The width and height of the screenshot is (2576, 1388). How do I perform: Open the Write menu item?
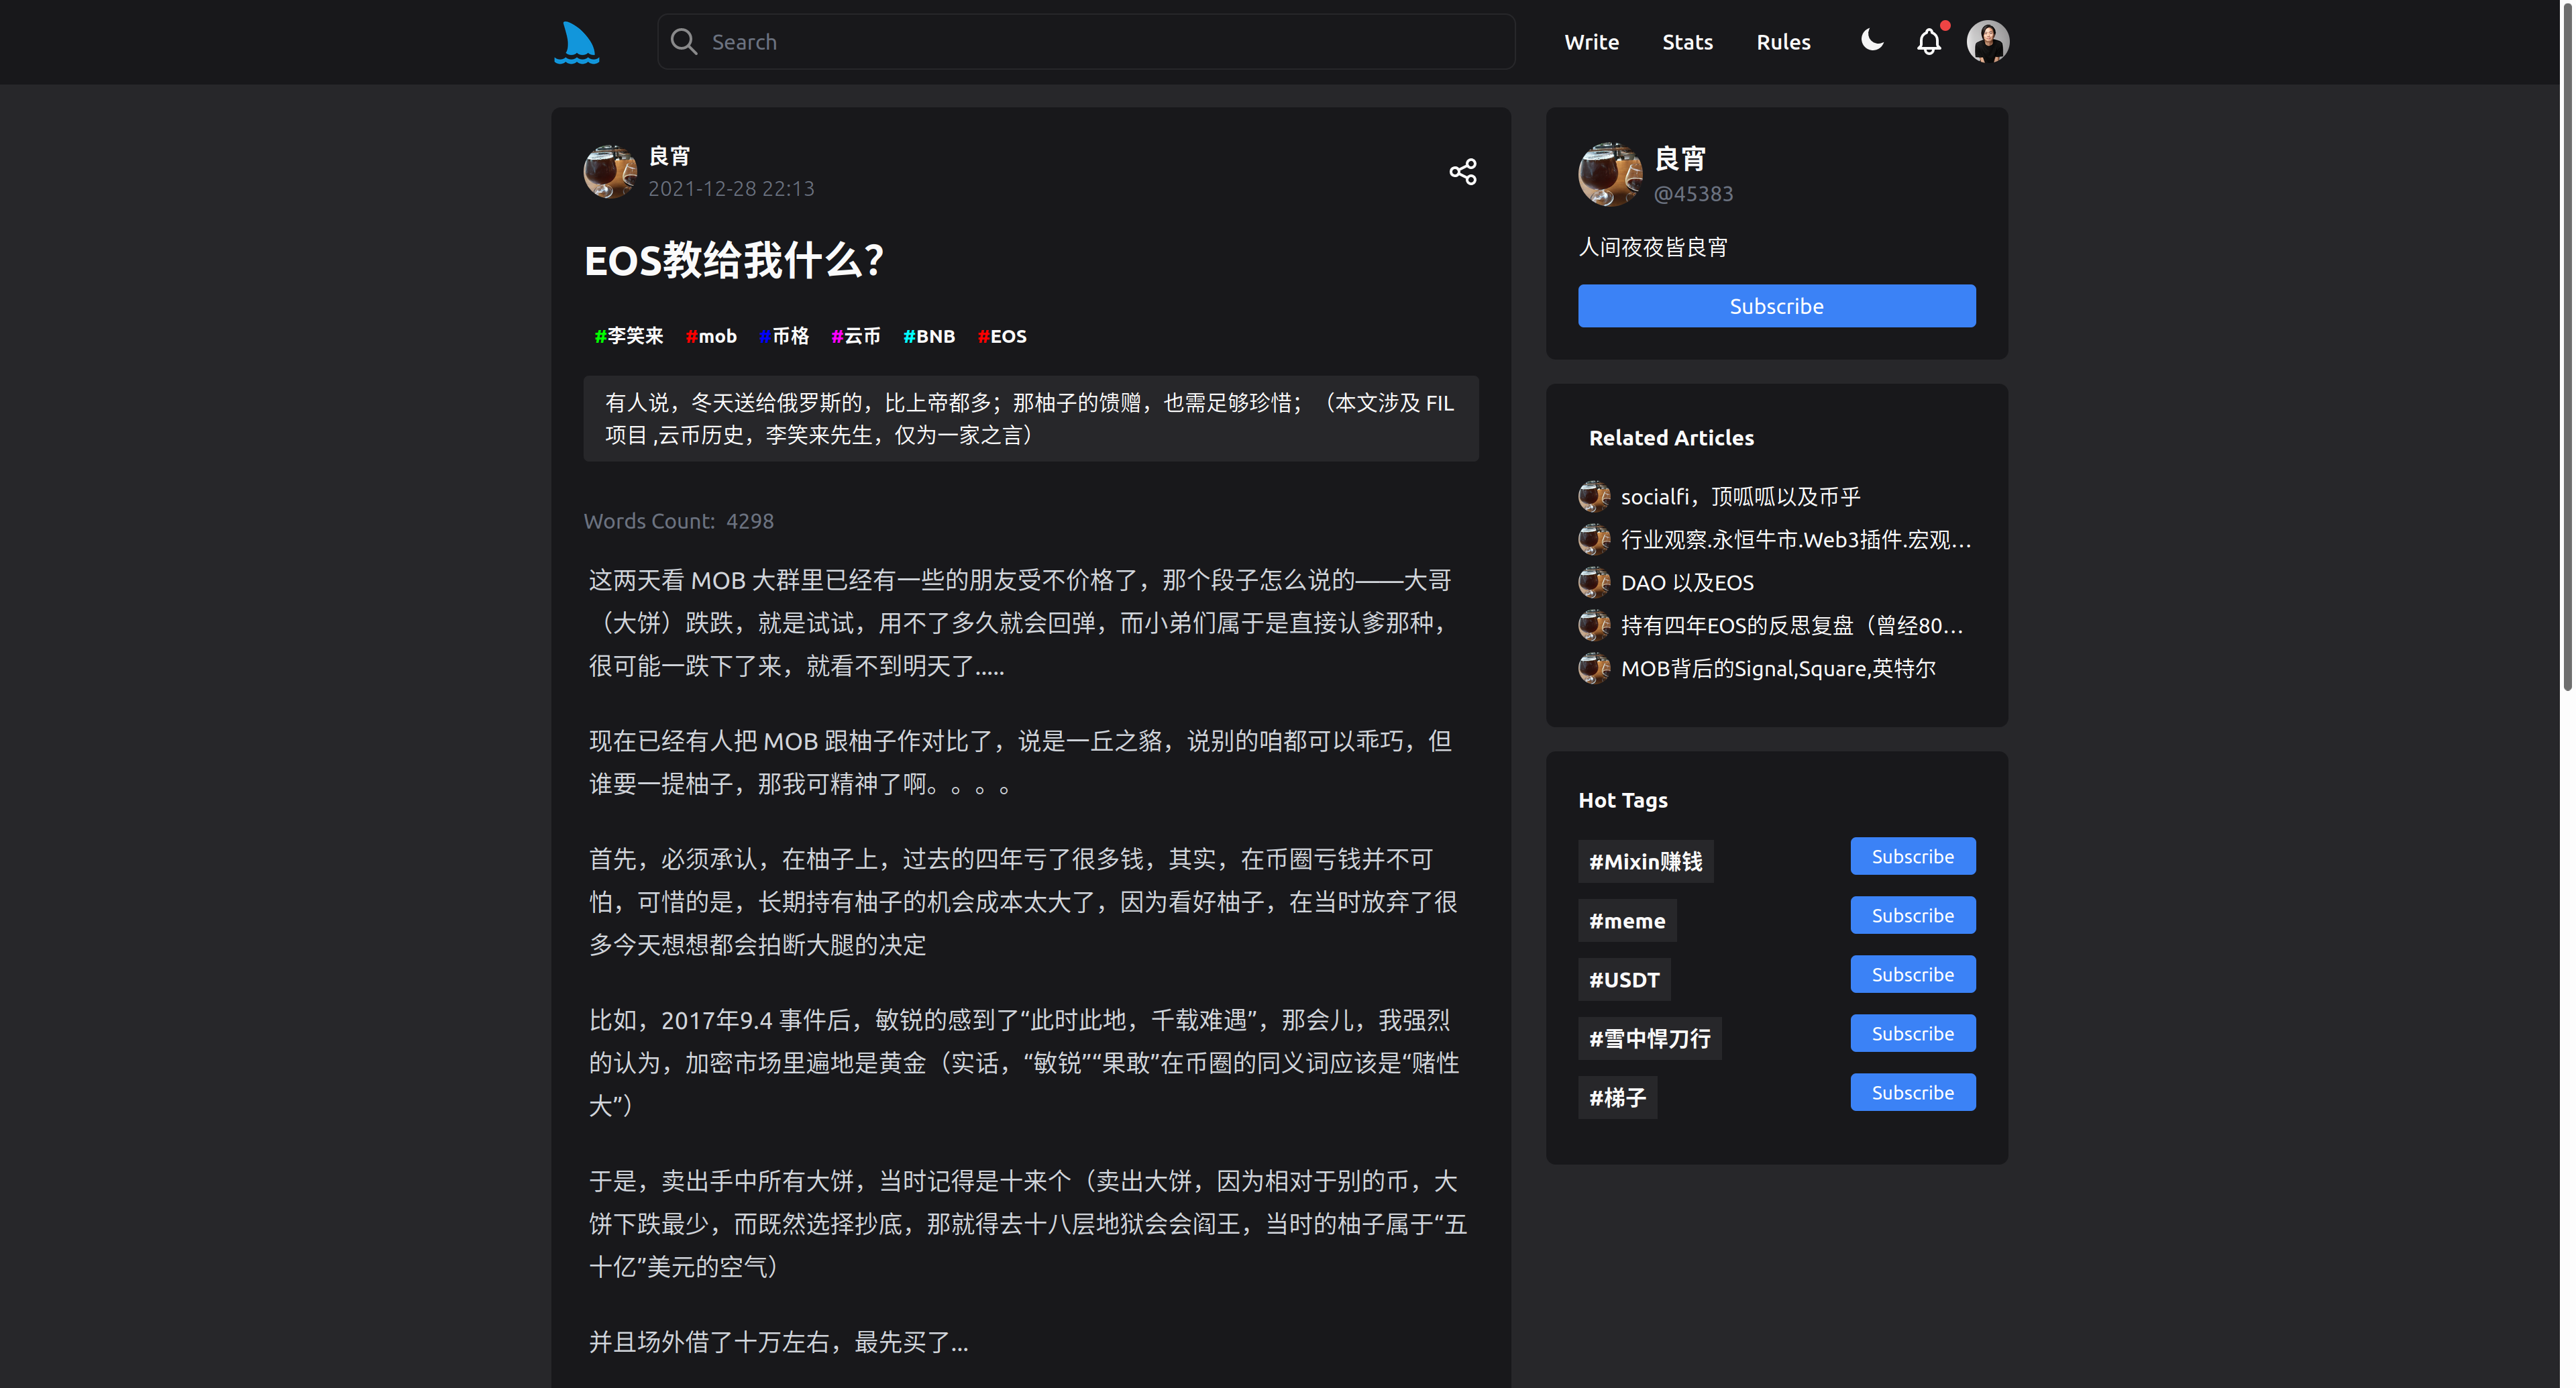click(1591, 42)
